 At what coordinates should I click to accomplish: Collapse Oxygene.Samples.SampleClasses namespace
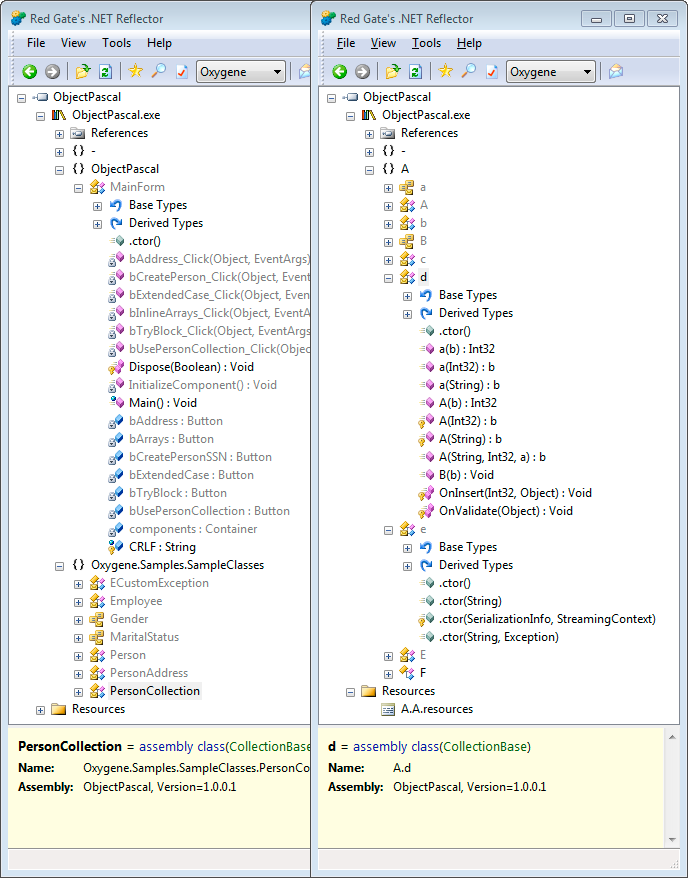point(59,567)
